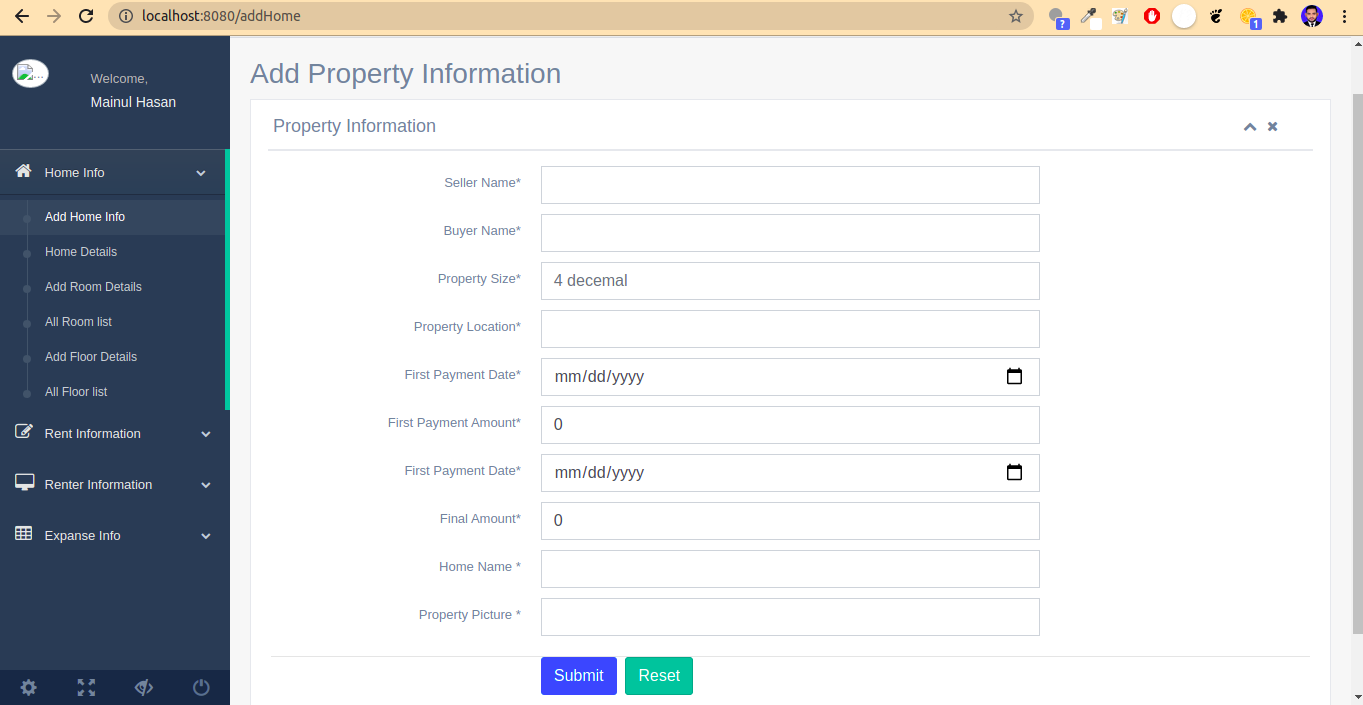
Task: Toggle fullscreen using the expand-arrows icon
Action: click(x=86, y=687)
